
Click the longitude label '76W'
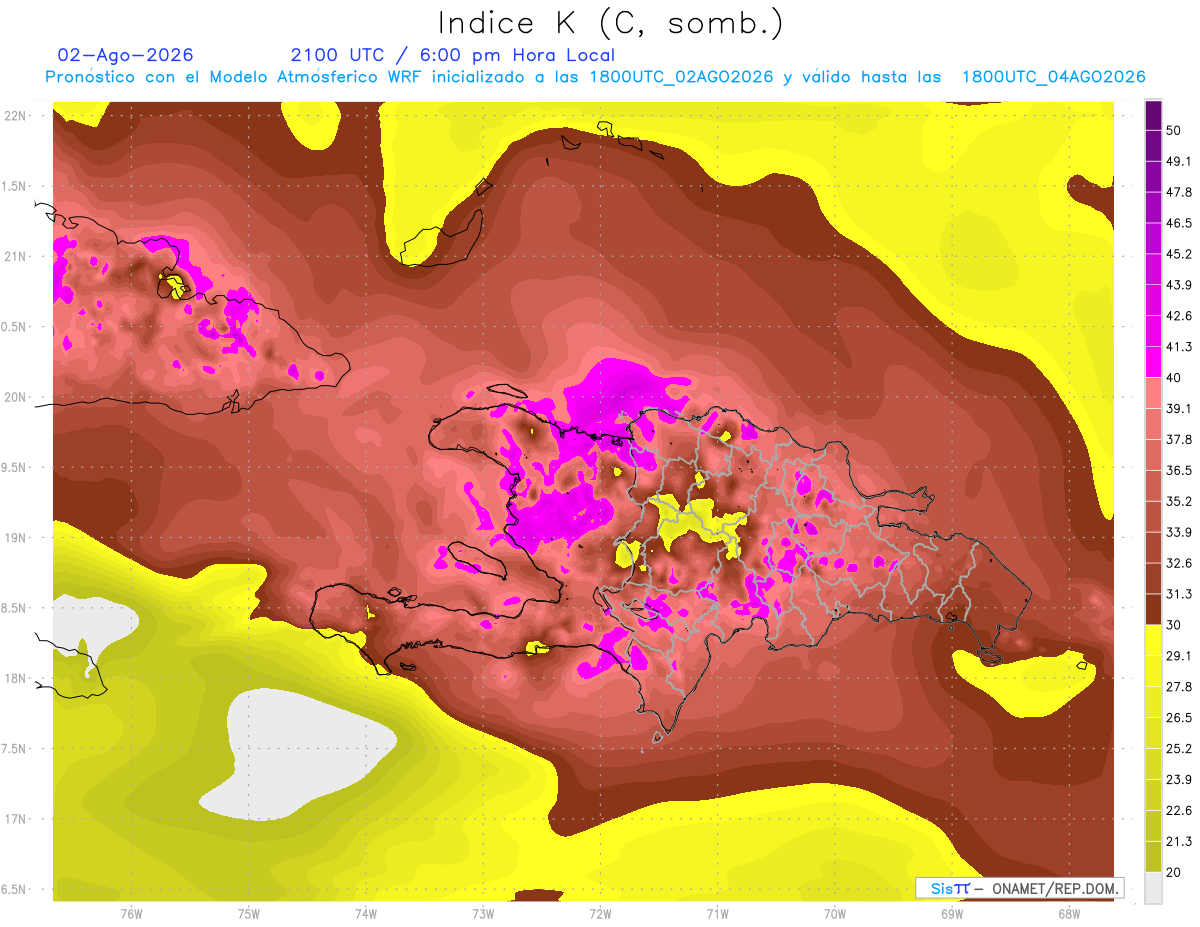[x=131, y=914]
